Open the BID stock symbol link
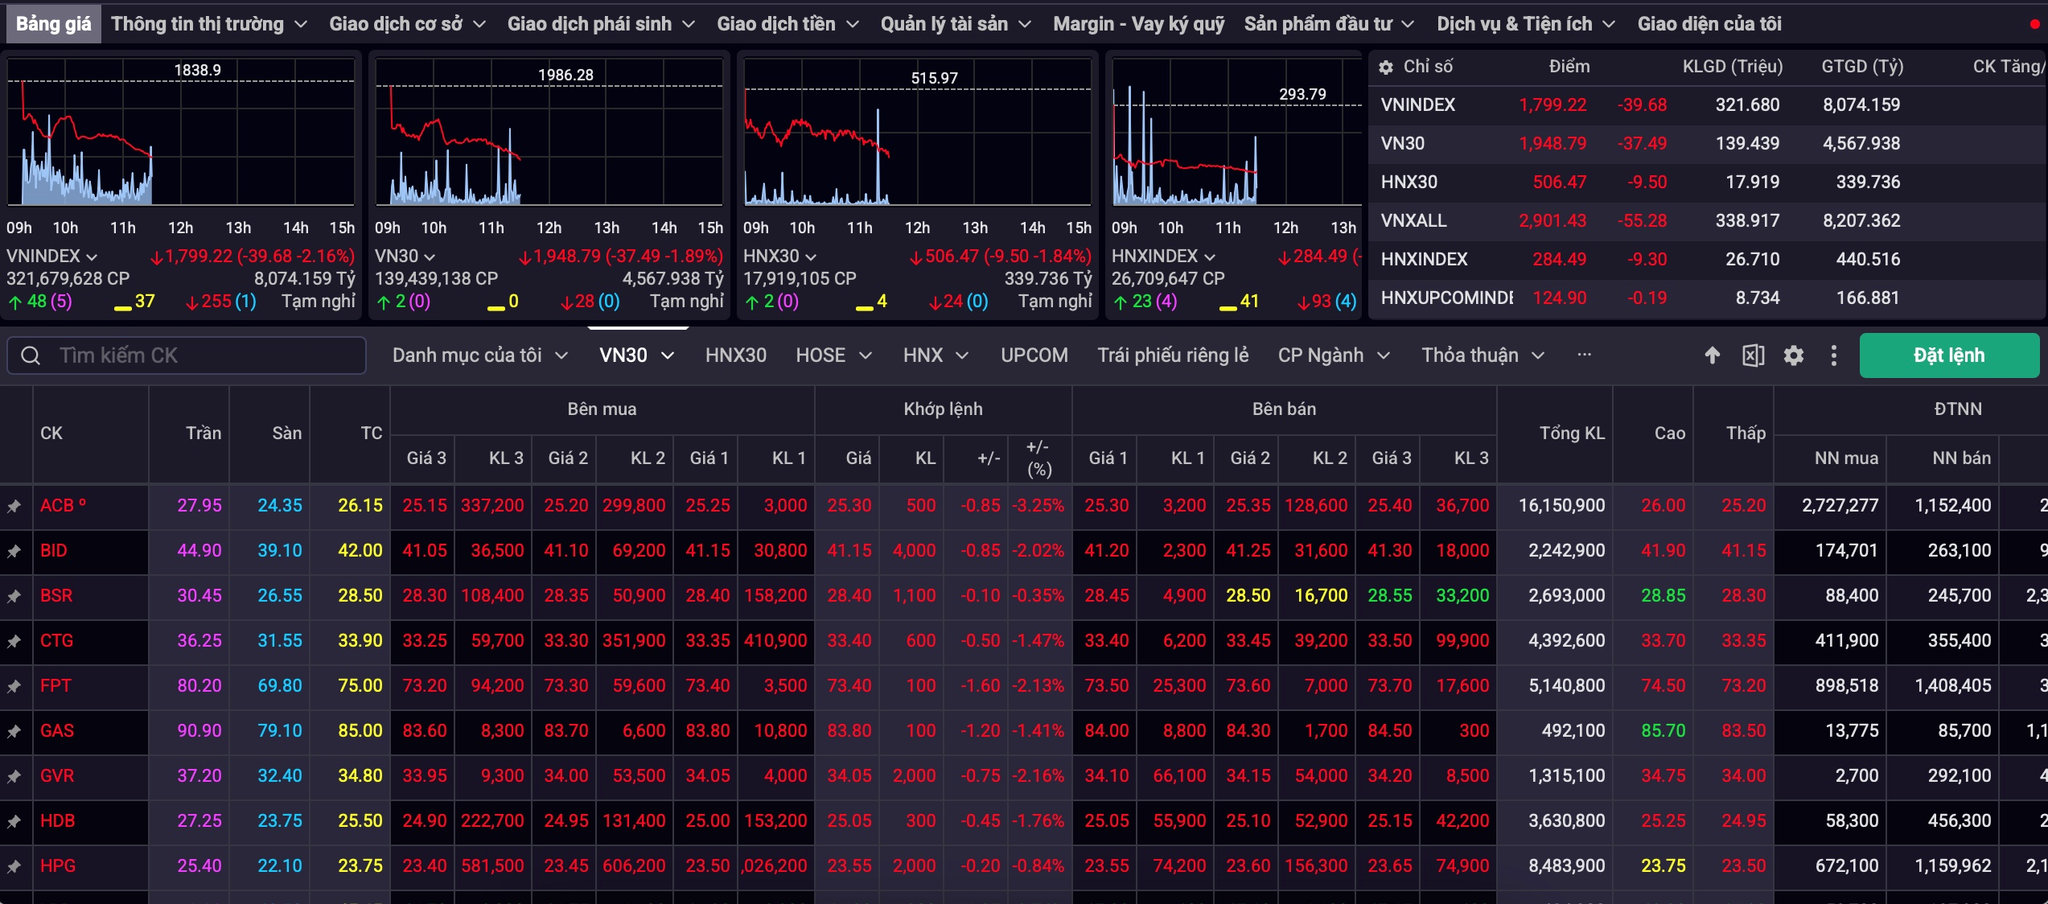Image resolution: width=2048 pixels, height=904 pixels. [x=54, y=551]
